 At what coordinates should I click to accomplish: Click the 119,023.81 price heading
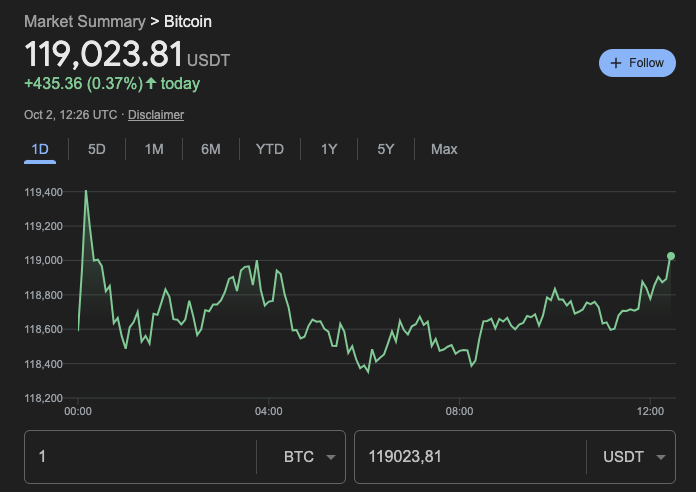[x=103, y=54]
